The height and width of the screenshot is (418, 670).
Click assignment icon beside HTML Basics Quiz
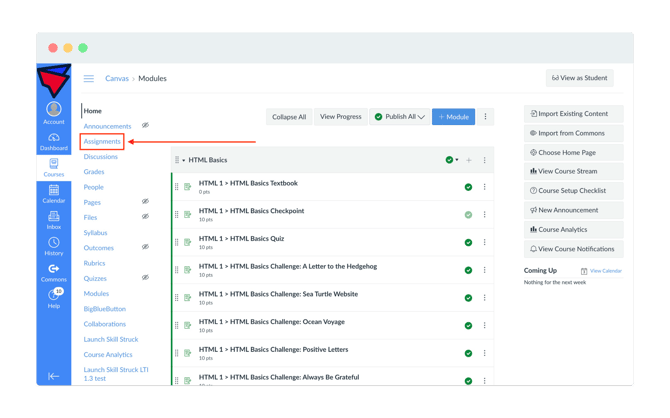(x=188, y=242)
